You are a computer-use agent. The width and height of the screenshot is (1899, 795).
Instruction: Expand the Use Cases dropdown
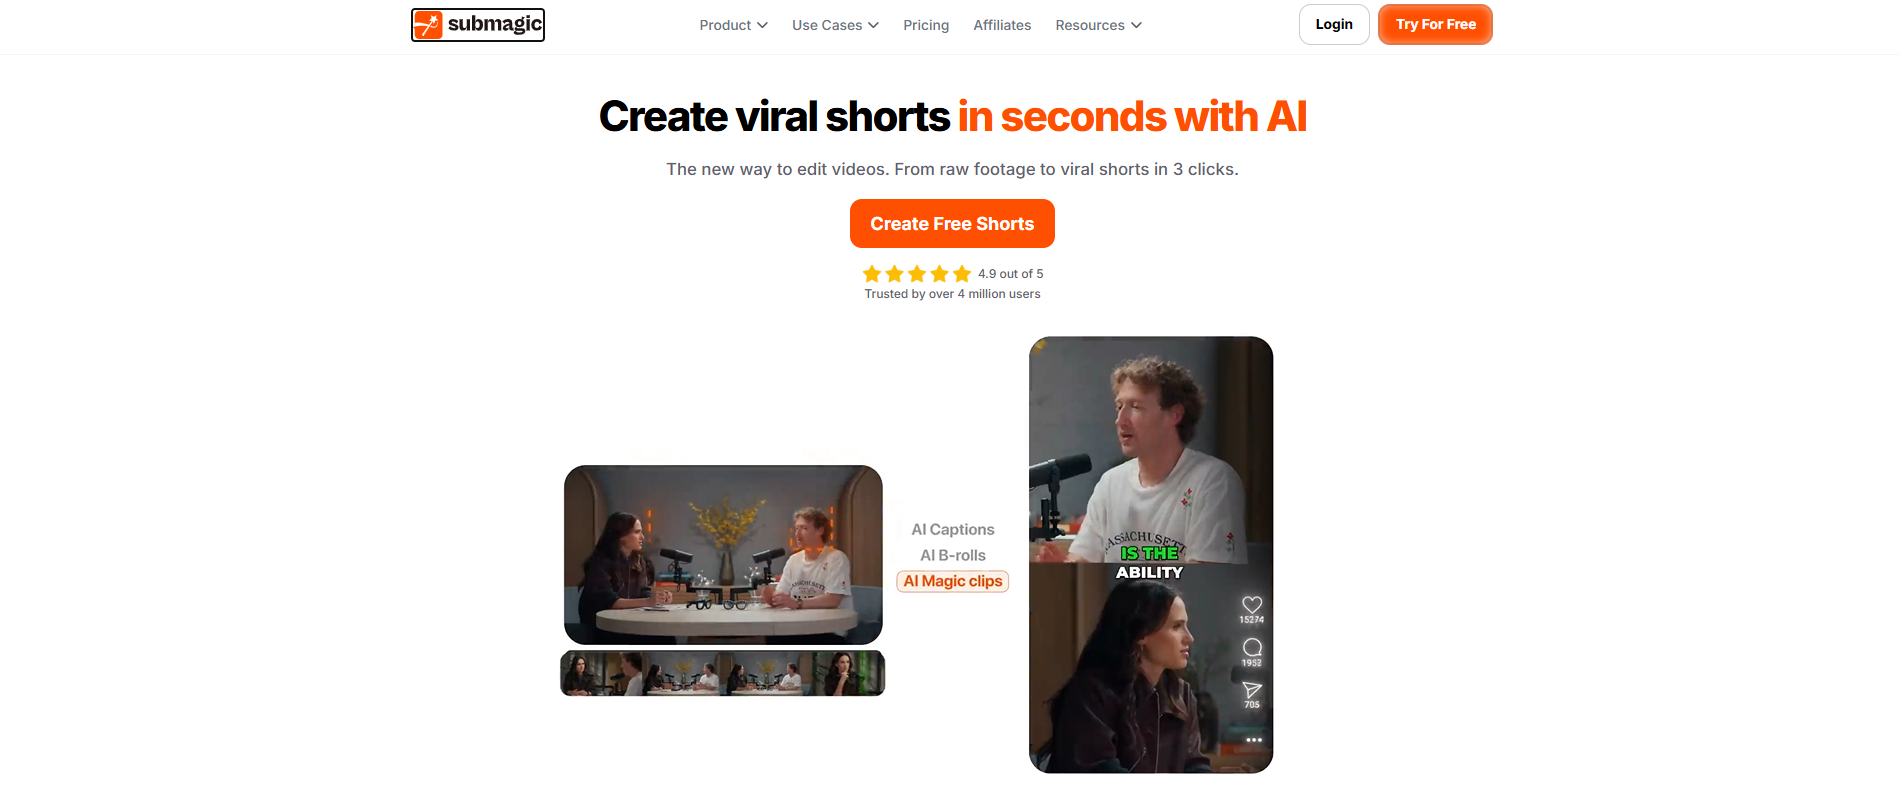click(835, 25)
